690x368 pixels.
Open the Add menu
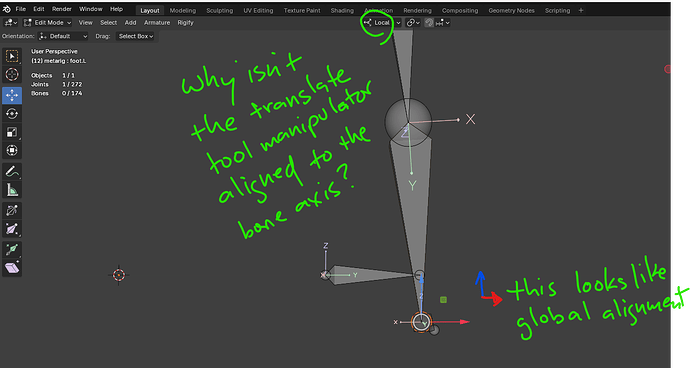pyautogui.click(x=130, y=23)
